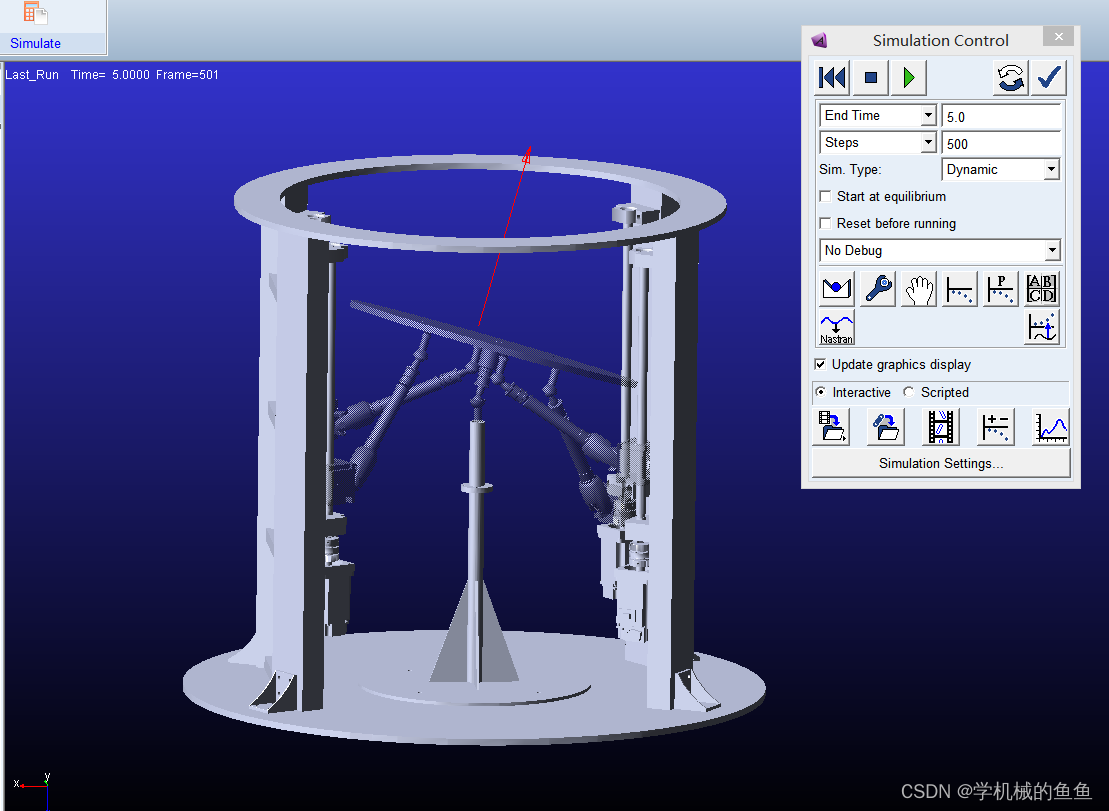Enable Start at equilibrium checkbox

(x=825, y=197)
